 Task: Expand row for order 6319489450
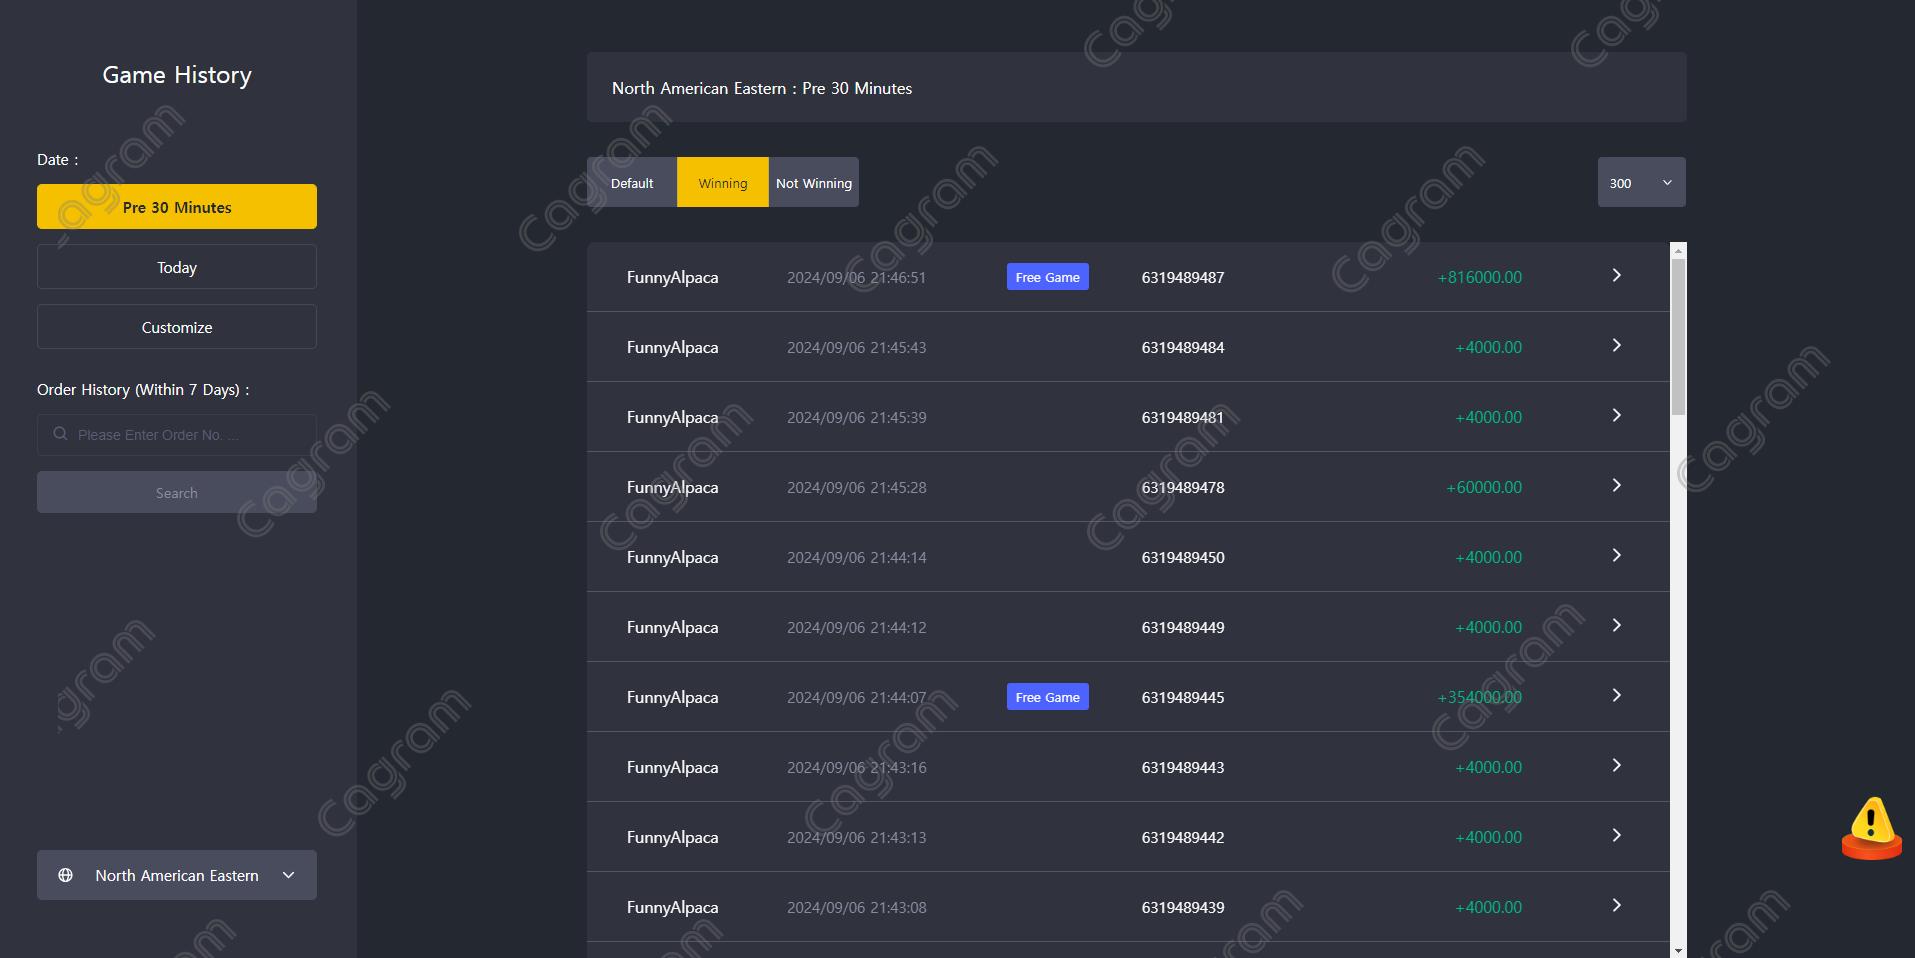point(1616,556)
